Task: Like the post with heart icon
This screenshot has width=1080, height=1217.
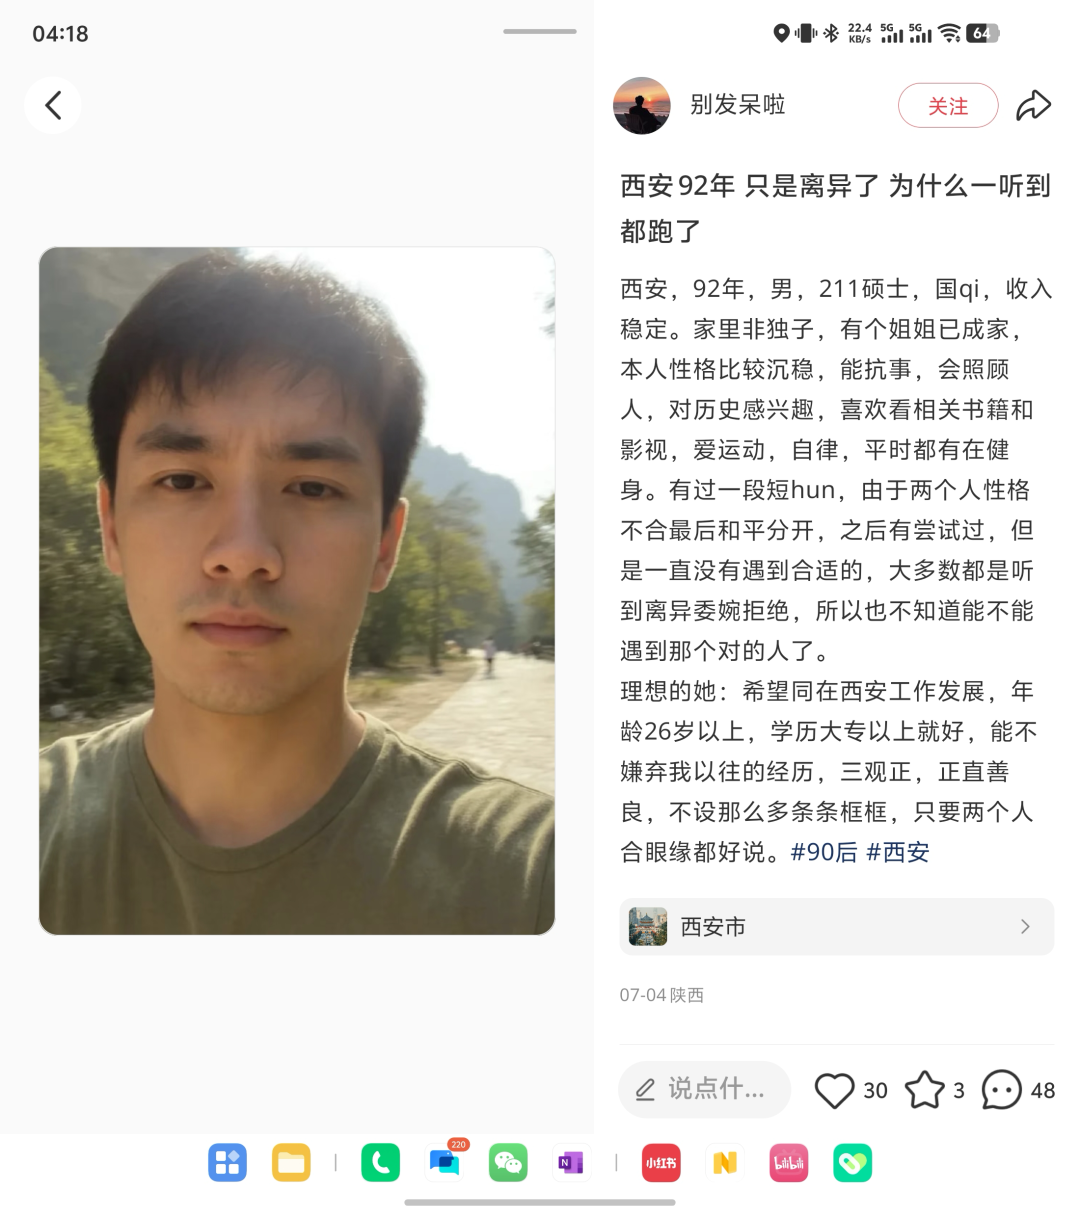Action: tap(834, 1090)
